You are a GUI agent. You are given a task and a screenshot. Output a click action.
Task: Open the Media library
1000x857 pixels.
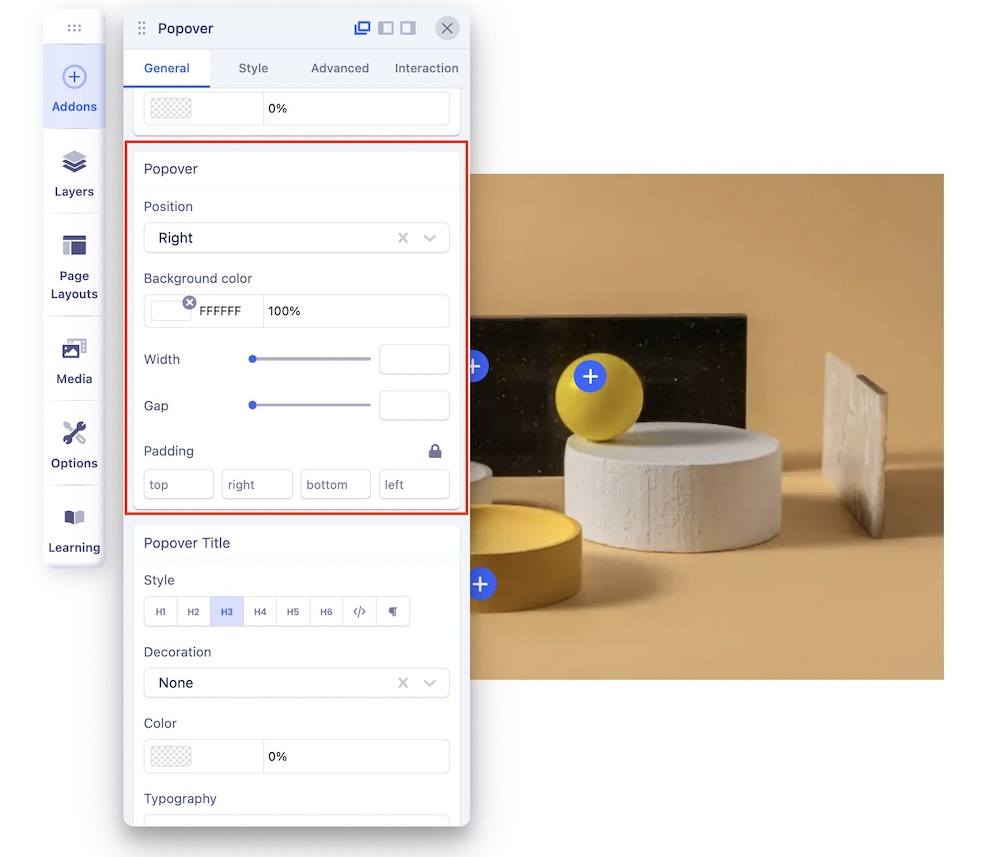(74, 360)
